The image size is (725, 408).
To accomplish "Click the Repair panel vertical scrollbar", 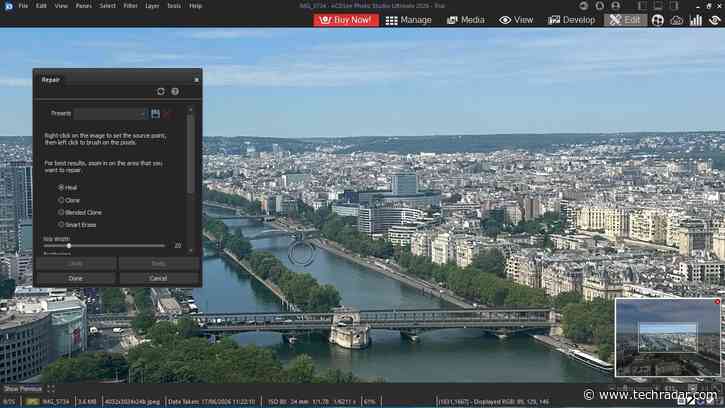I will pos(190,154).
